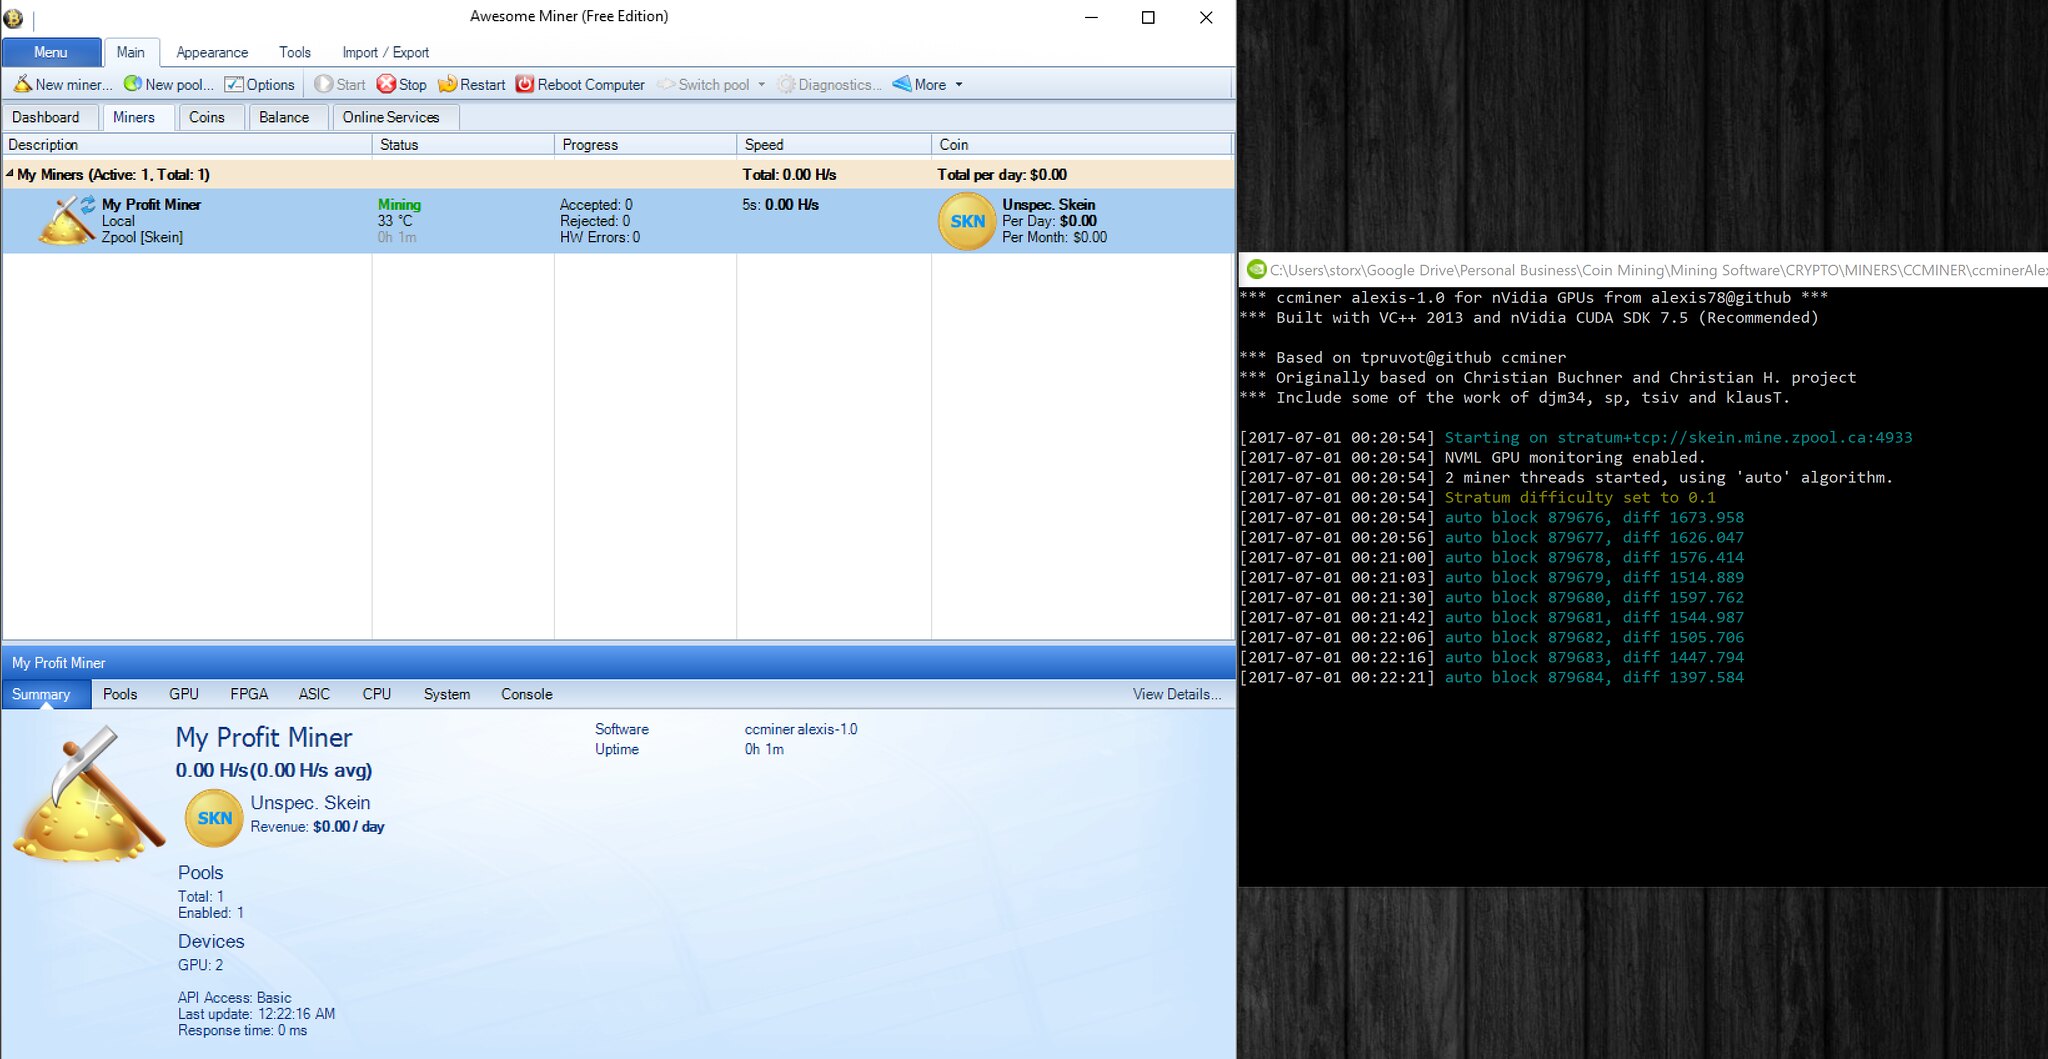Screen dimensions: 2048x1059
Task: Click the green Mining status text
Action: click(399, 204)
